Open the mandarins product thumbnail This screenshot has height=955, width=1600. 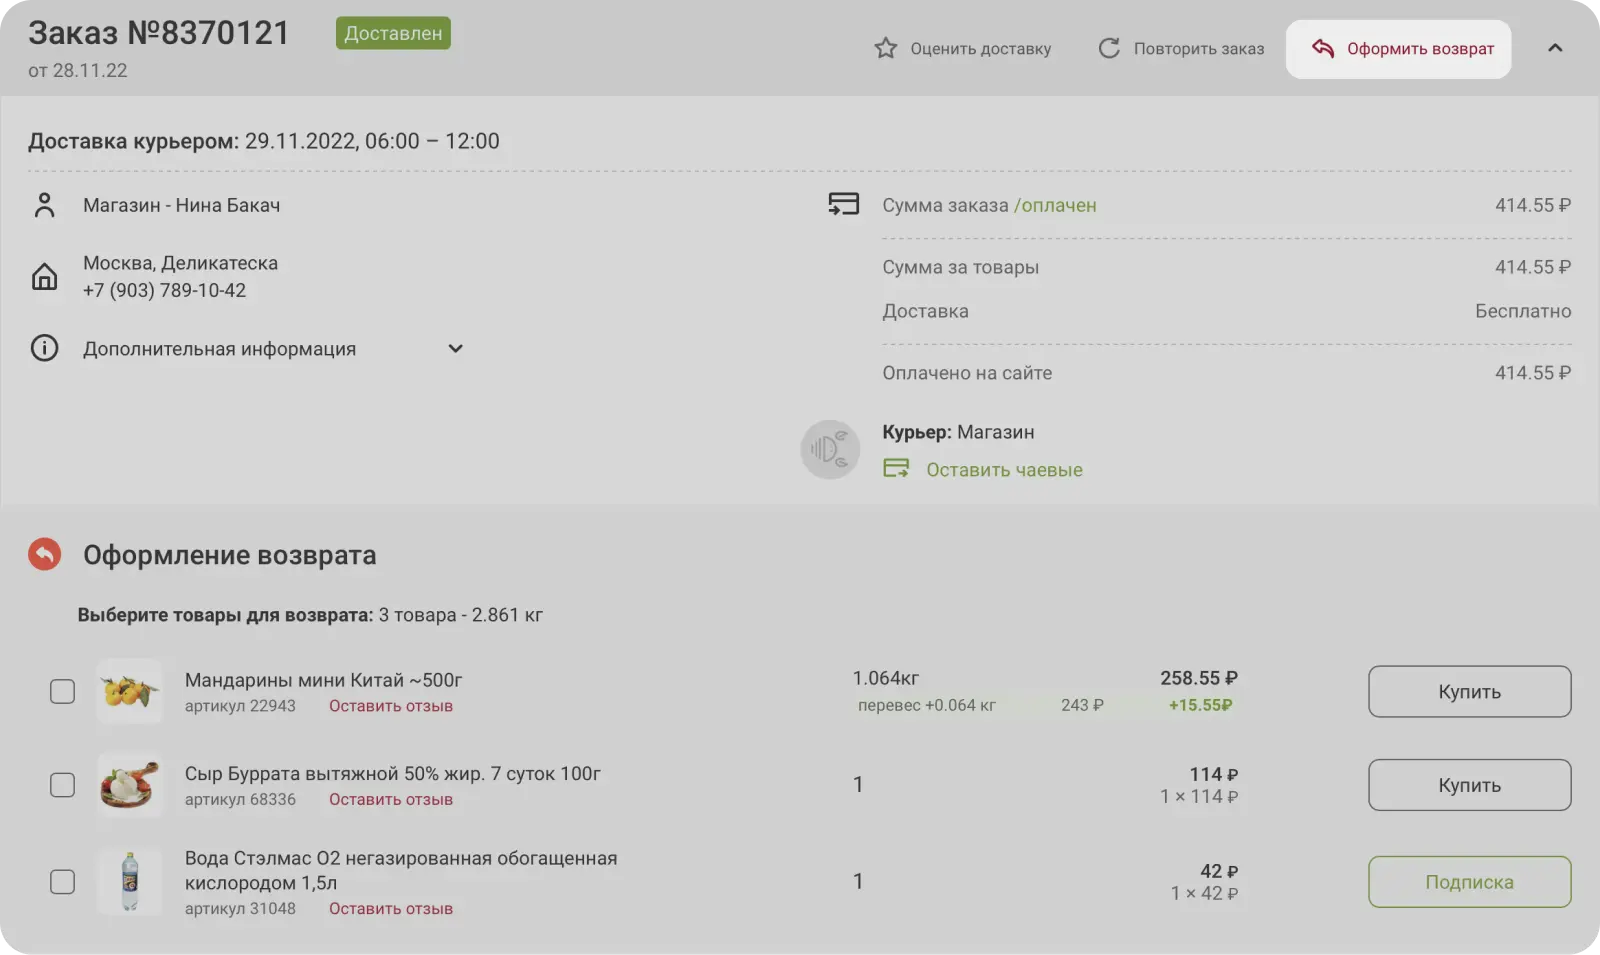coord(130,691)
